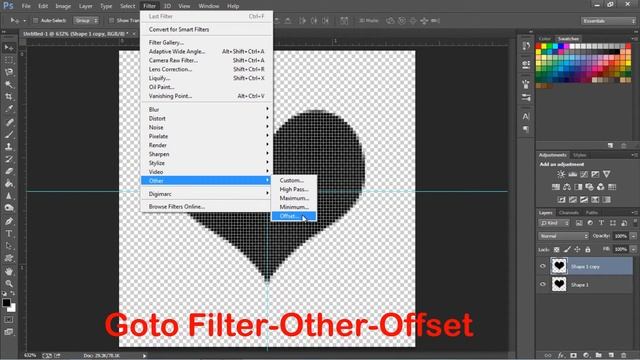Viewport: 640px width, 360px height.
Task: Select the Eraser tool
Action: pos(9,171)
